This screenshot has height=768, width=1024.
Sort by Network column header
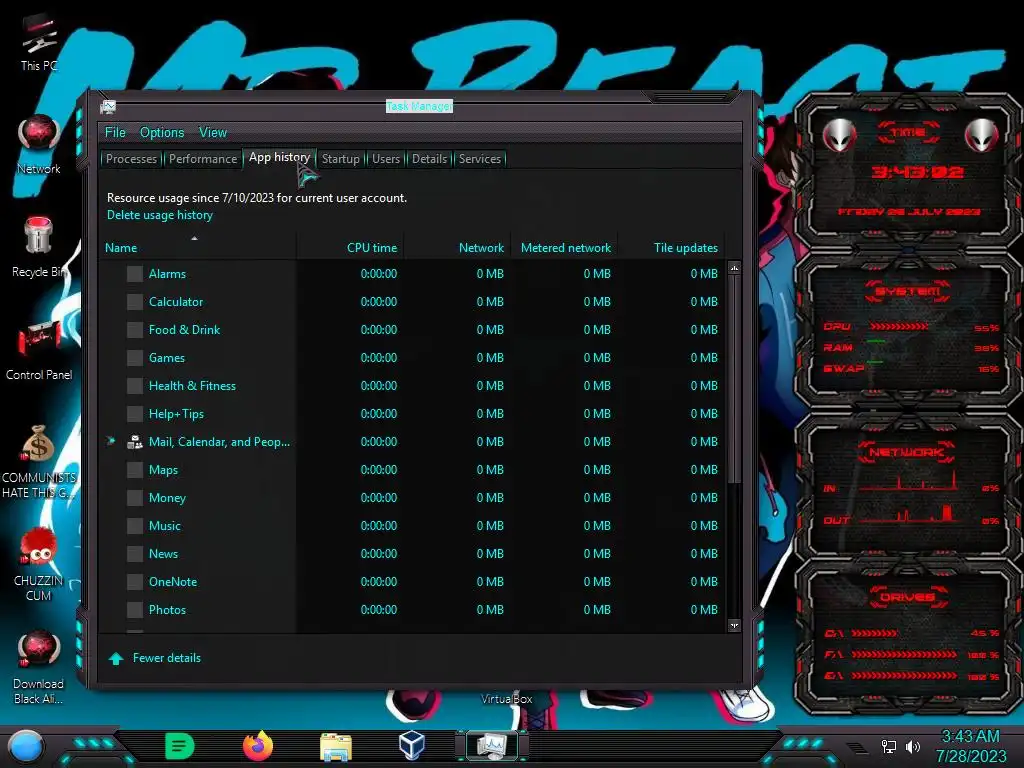[458, 248]
